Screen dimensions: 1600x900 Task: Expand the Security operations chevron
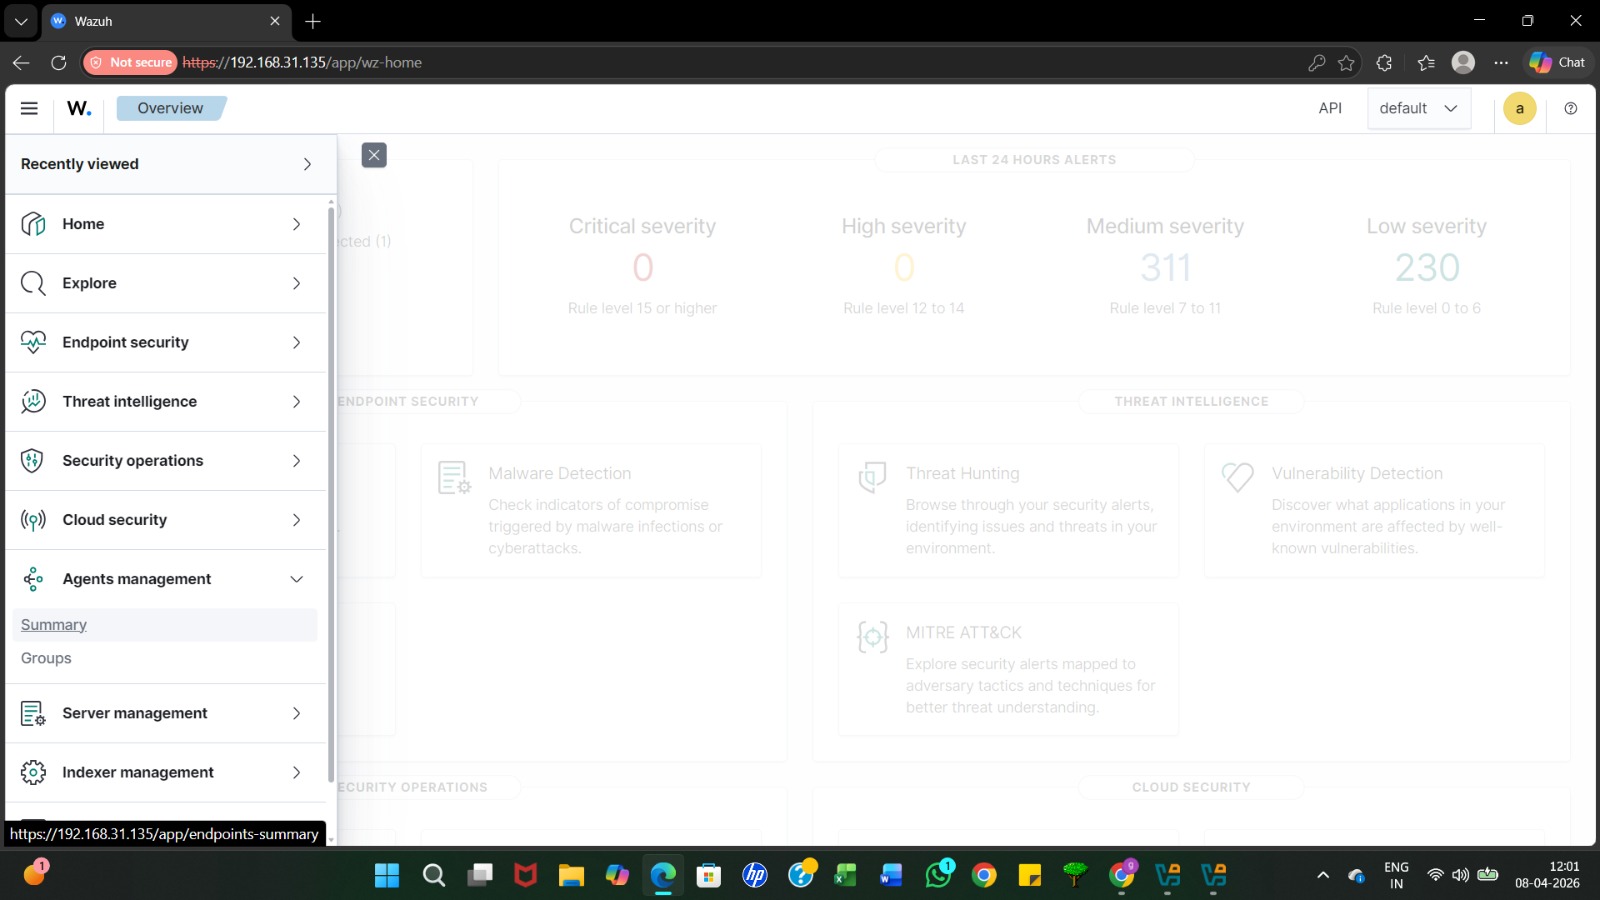(296, 460)
